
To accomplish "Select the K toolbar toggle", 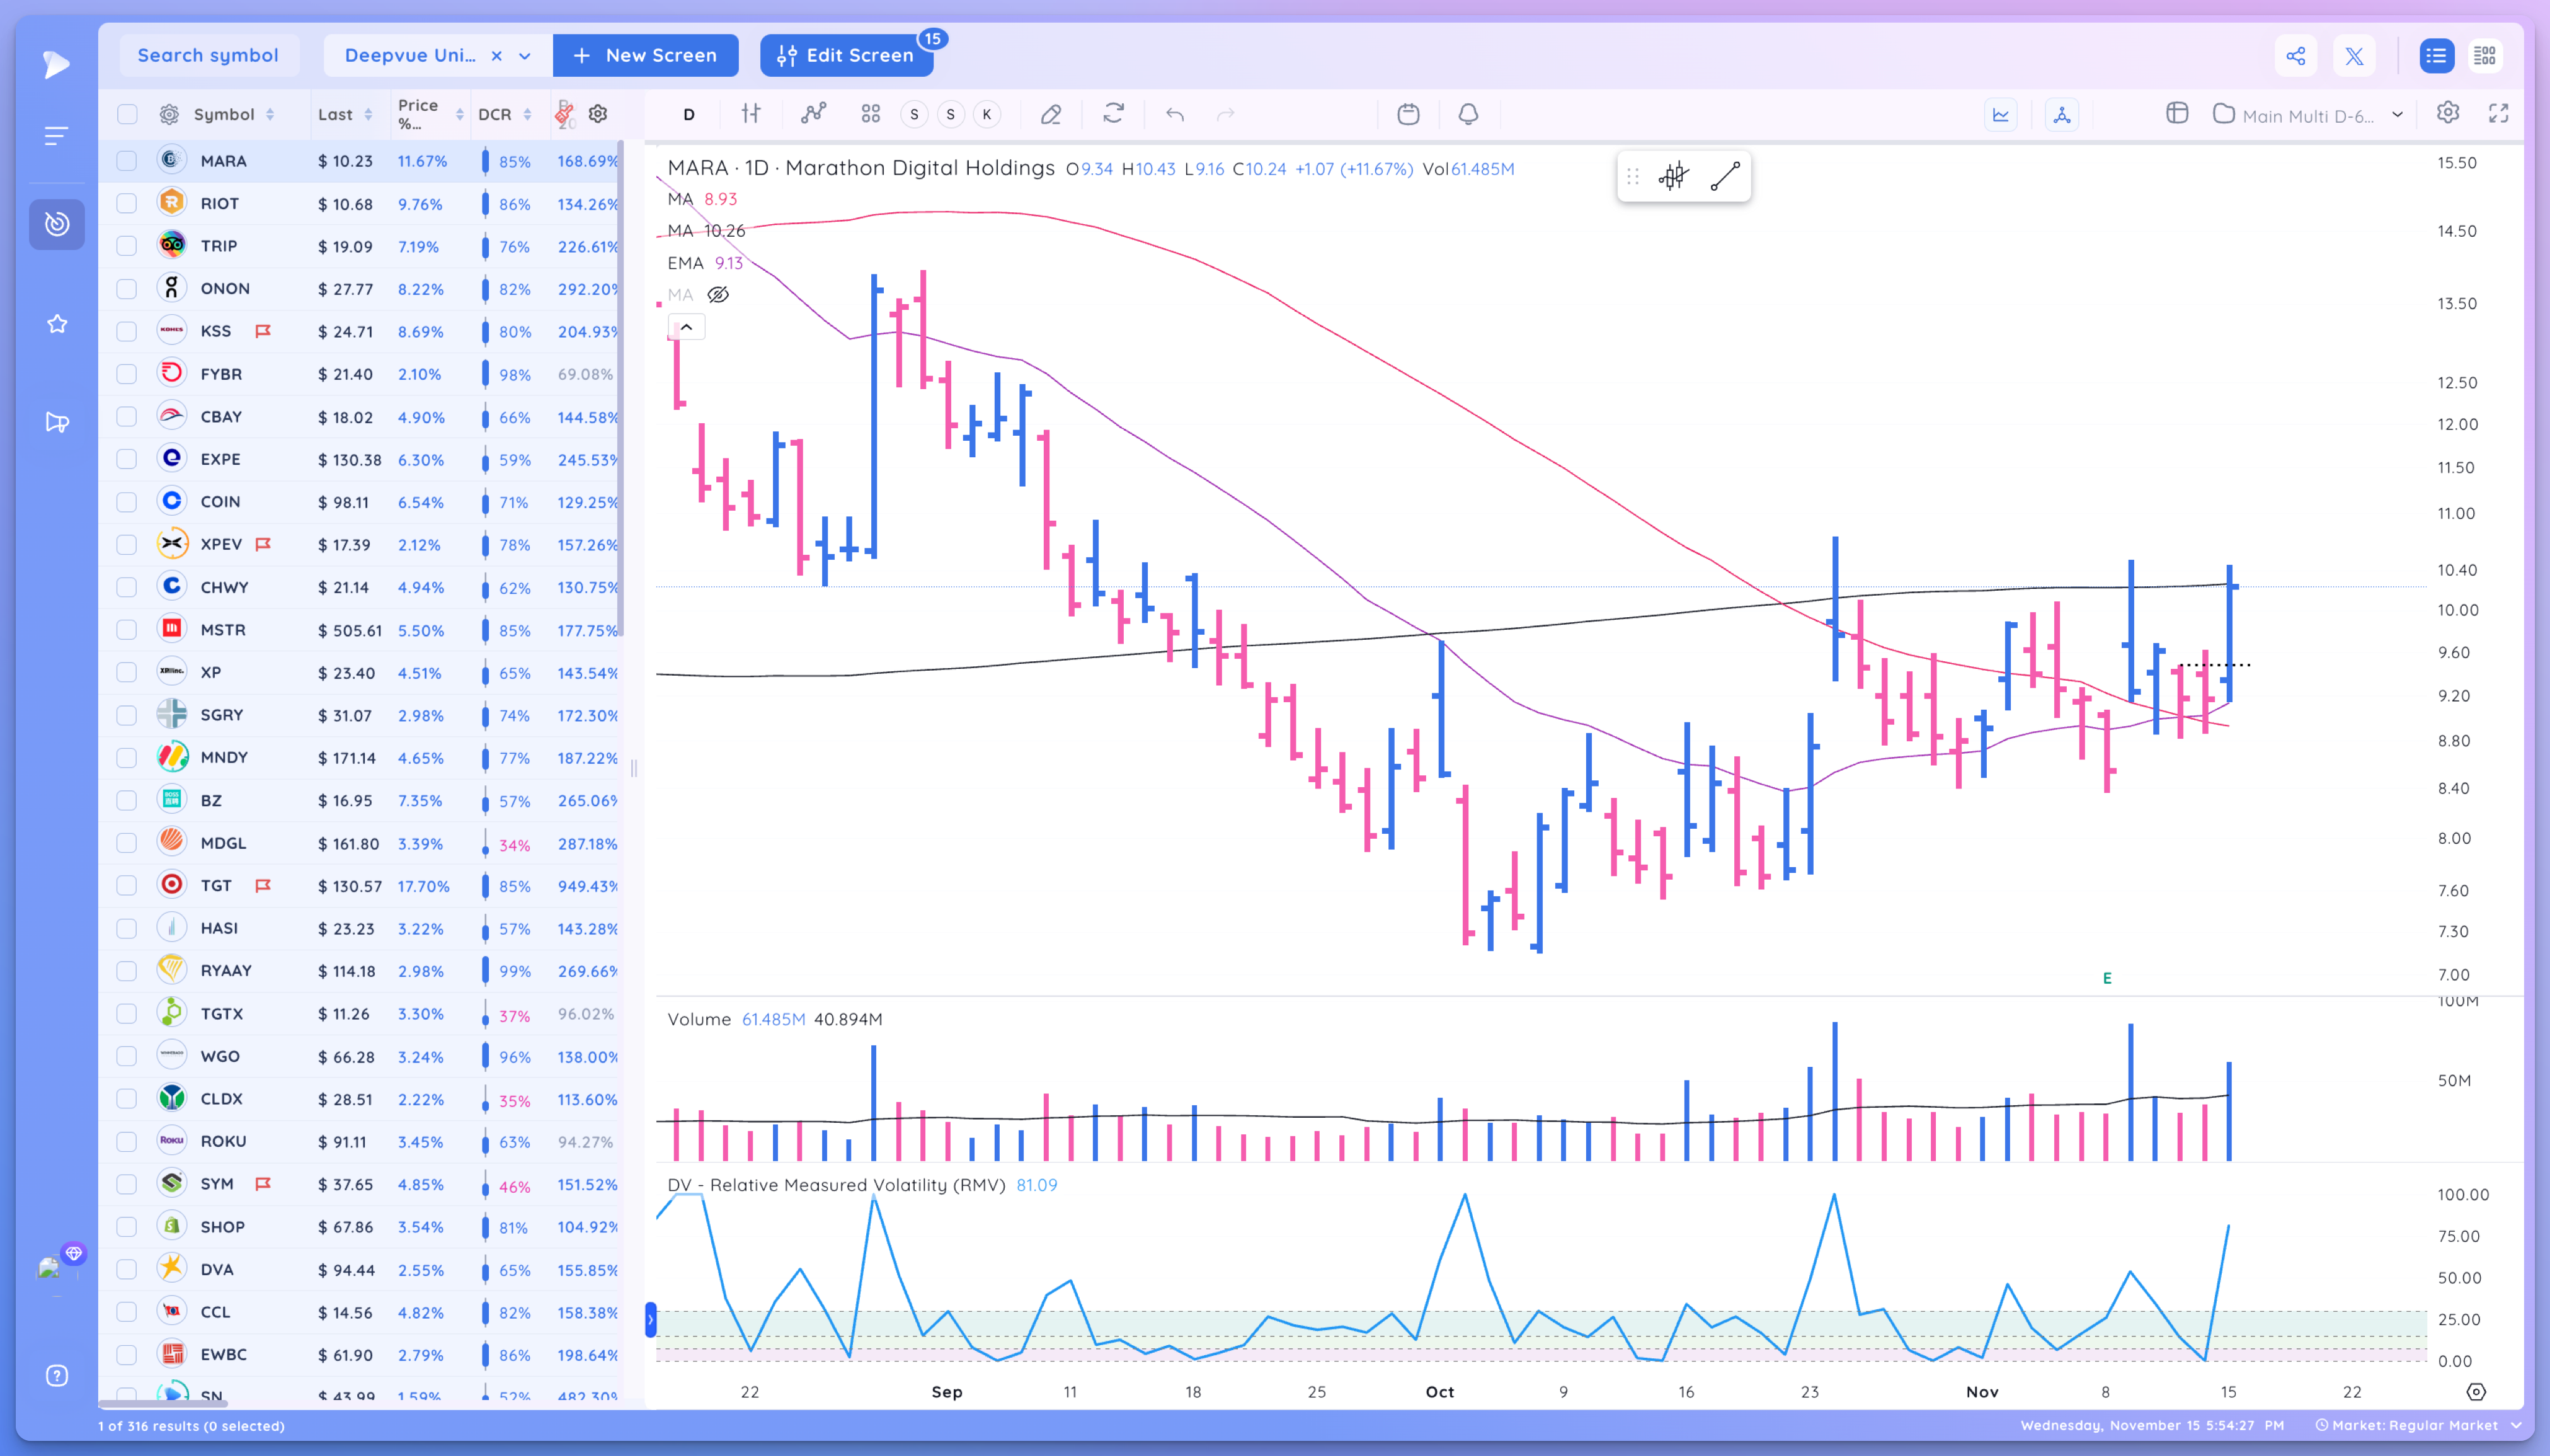I will (x=987, y=114).
